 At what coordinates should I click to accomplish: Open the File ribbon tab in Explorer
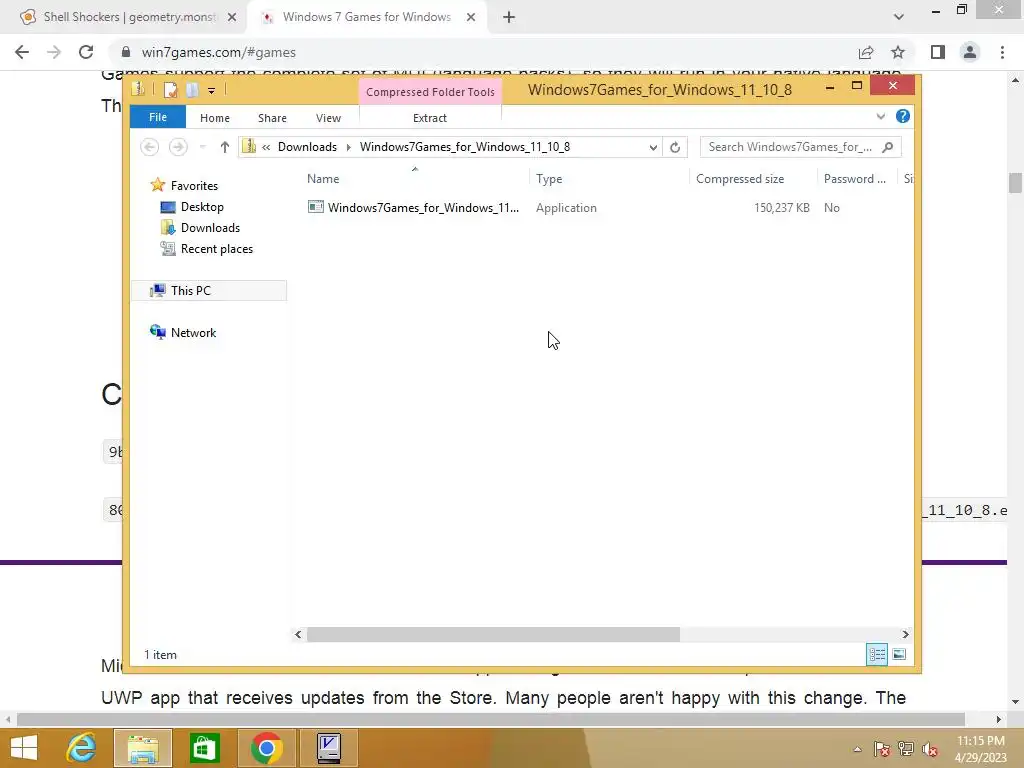157,118
